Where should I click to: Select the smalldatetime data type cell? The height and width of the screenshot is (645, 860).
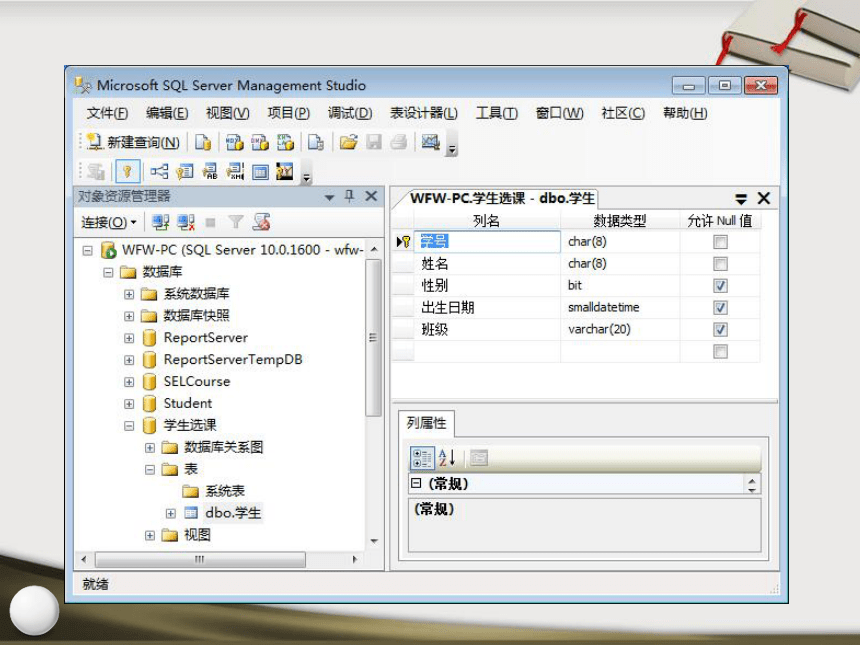click(620, 308)
